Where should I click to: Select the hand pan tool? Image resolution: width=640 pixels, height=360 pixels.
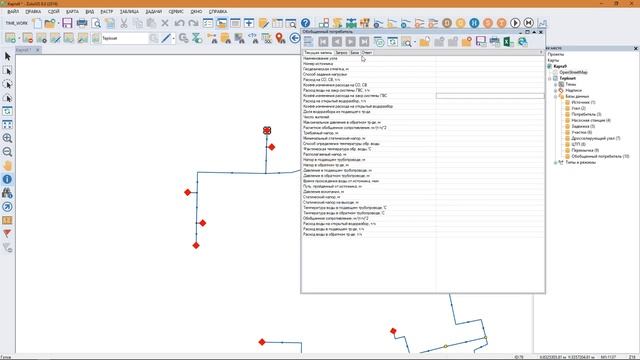pos(7,165)
